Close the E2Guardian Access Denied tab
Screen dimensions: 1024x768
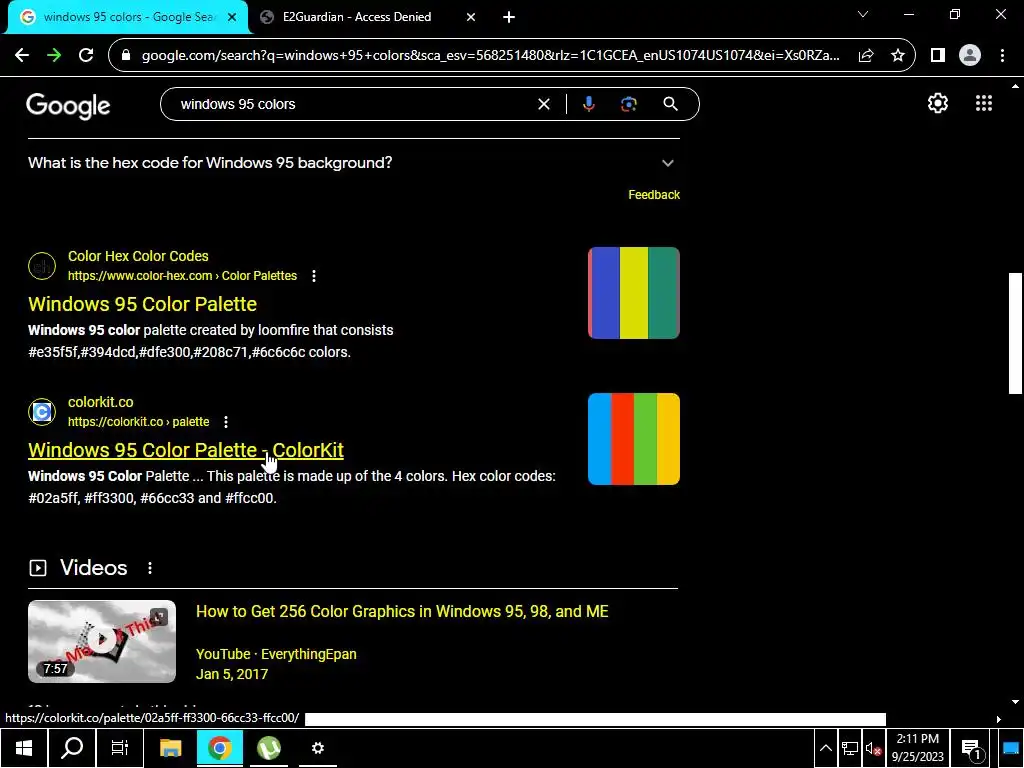coord(471,18)
